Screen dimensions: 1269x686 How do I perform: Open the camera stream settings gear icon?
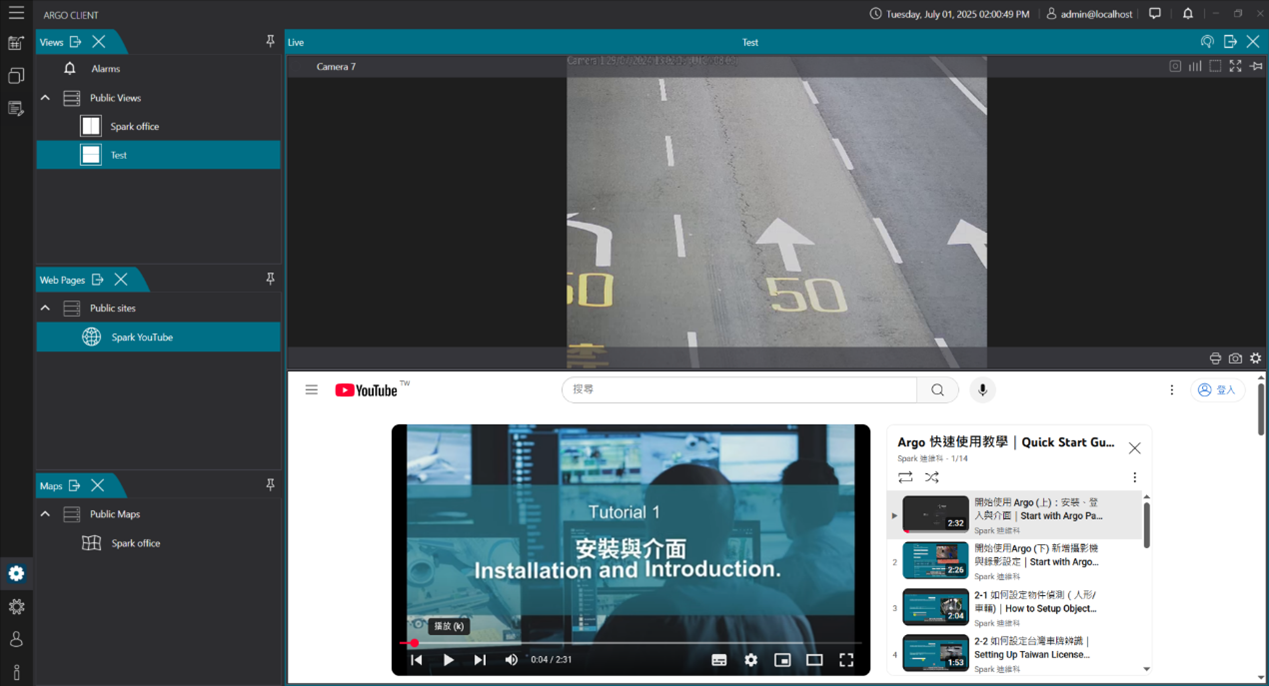(x=1256, y=358)
